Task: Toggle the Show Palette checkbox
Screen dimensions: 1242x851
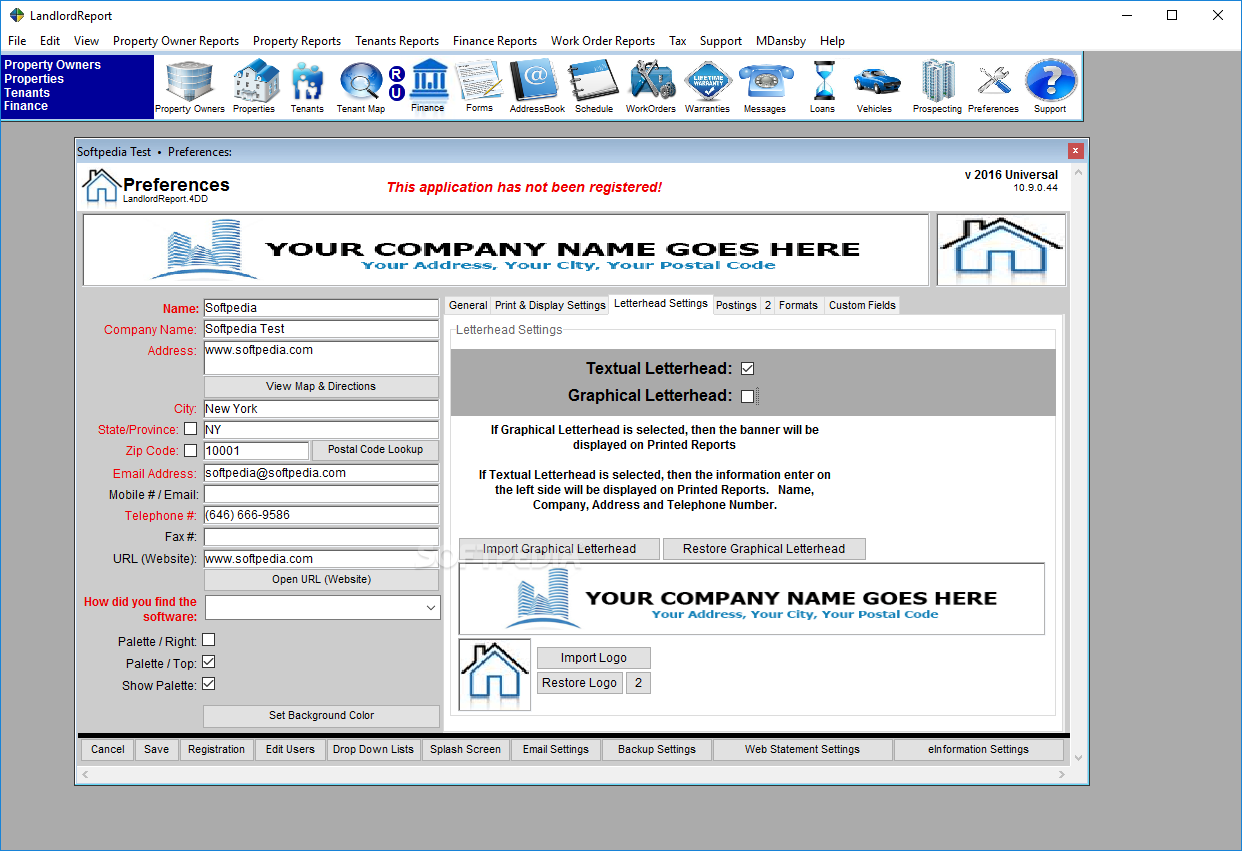Action: pyautogui.click(x=209, y=684)
